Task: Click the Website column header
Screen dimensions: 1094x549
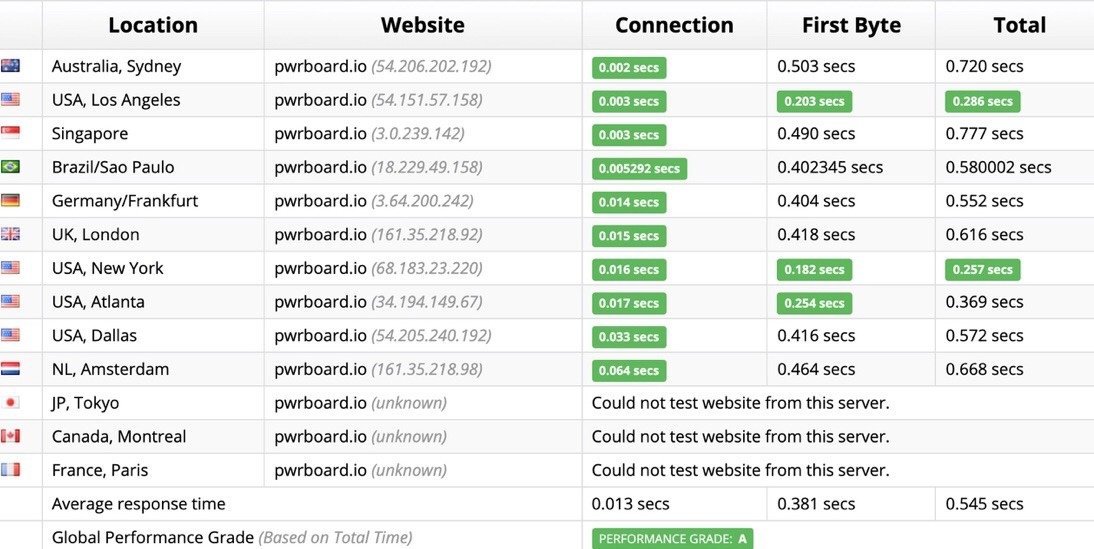Action: click(x=422, y=25)
